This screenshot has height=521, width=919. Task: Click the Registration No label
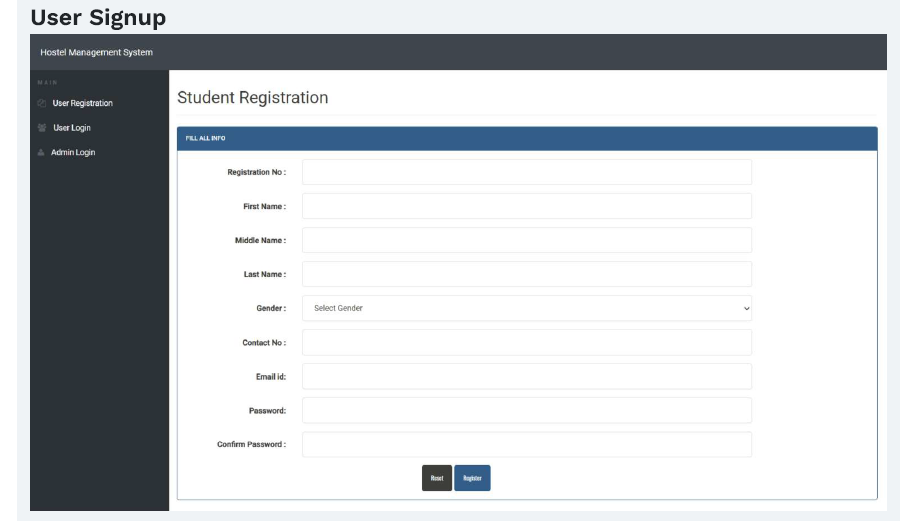[x=257, y=172]
